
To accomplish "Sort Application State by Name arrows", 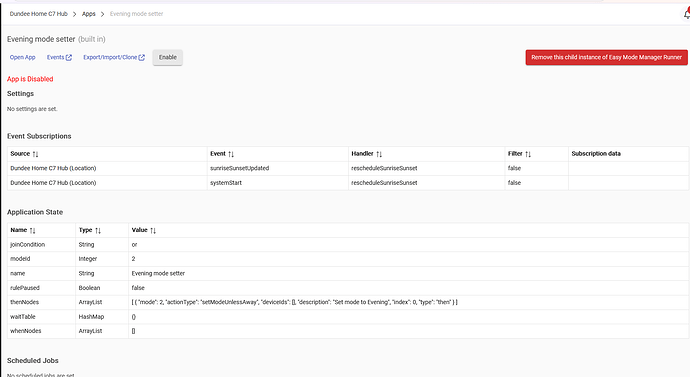I will [33, 231].
